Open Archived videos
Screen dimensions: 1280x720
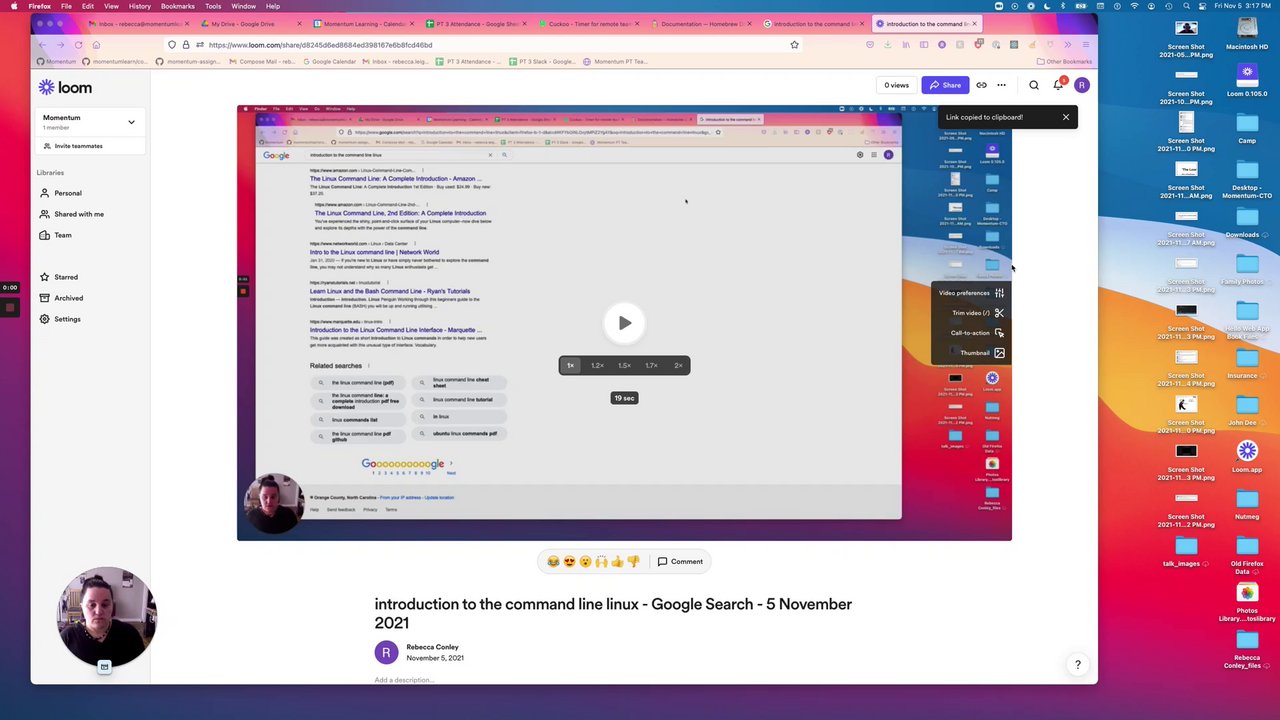coord(61,298)
